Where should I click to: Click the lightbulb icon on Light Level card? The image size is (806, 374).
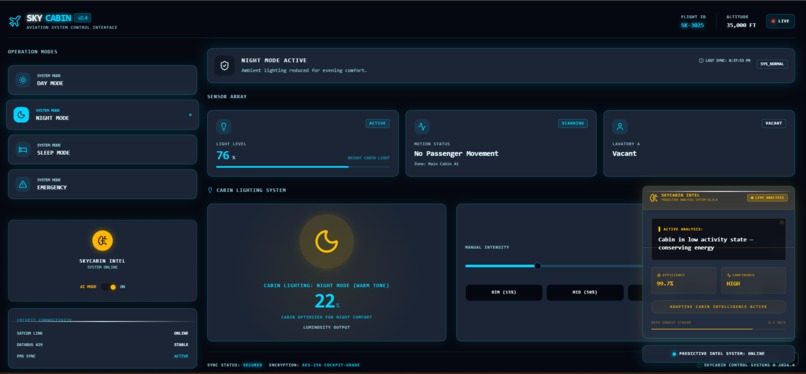tap(224, 126)
